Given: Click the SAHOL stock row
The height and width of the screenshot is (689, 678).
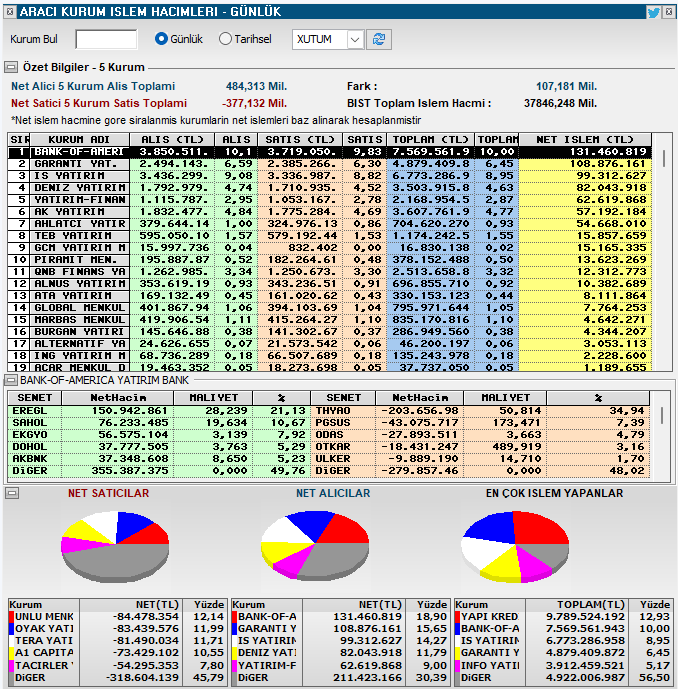Looking at the screenshot, I should point(159,423).
